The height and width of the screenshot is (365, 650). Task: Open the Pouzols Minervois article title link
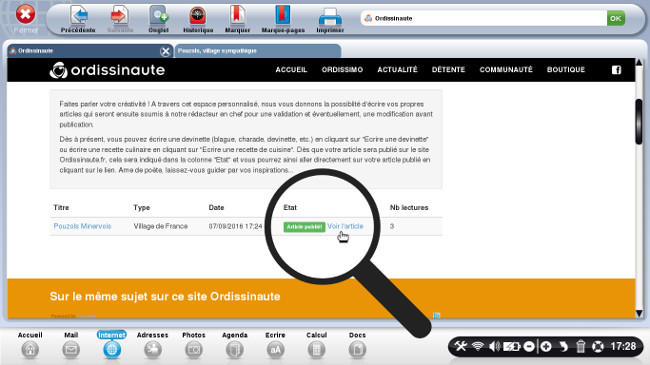tap(82, 226)
